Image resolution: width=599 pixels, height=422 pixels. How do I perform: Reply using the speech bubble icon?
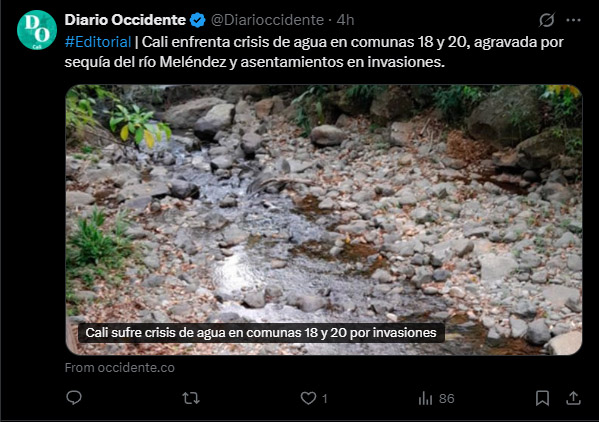tap(74, 398)
